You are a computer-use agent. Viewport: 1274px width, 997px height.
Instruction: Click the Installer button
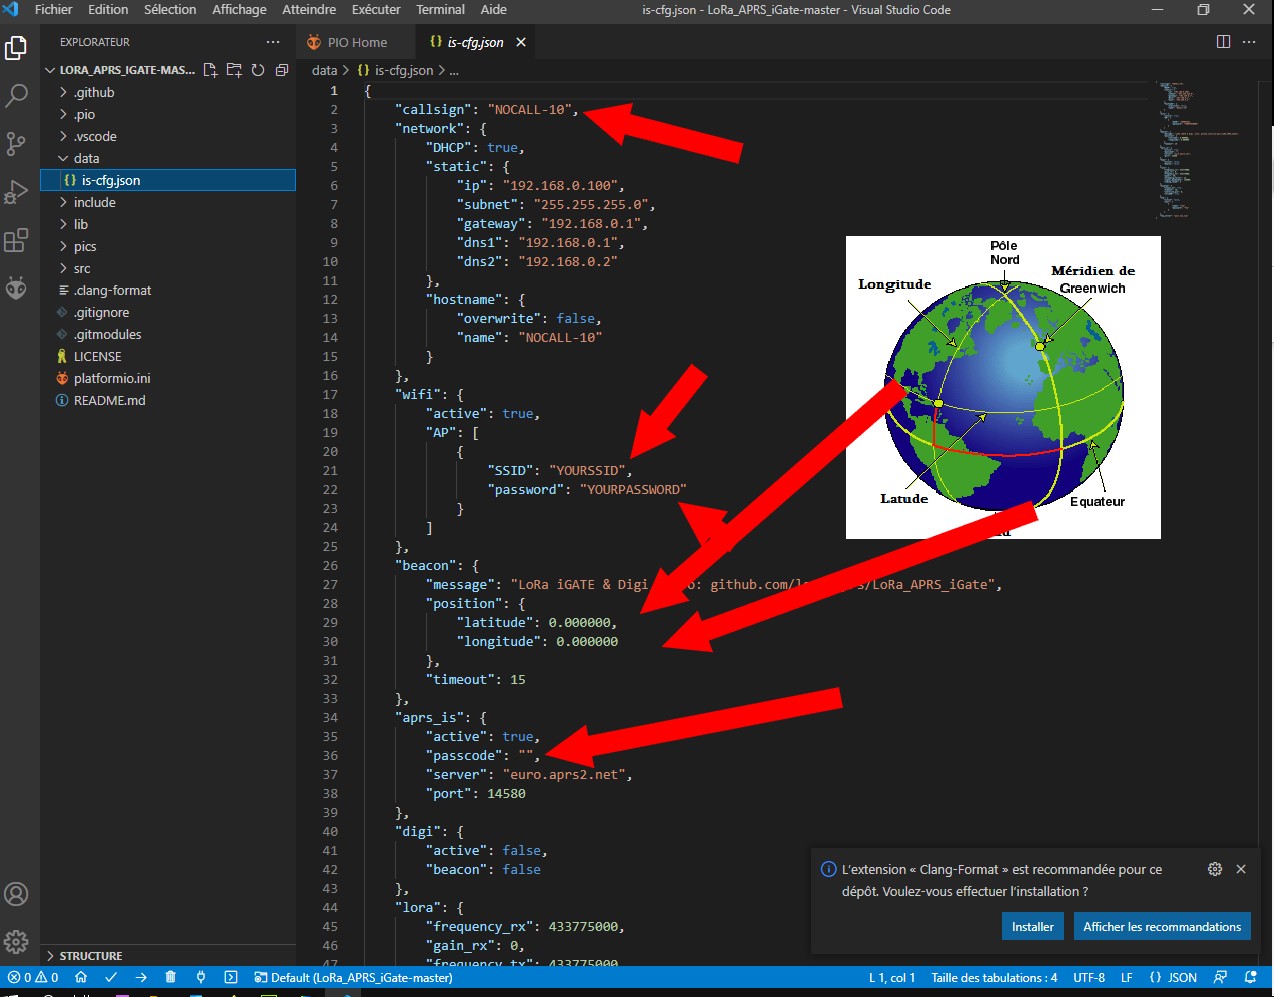click(1032, 926)
